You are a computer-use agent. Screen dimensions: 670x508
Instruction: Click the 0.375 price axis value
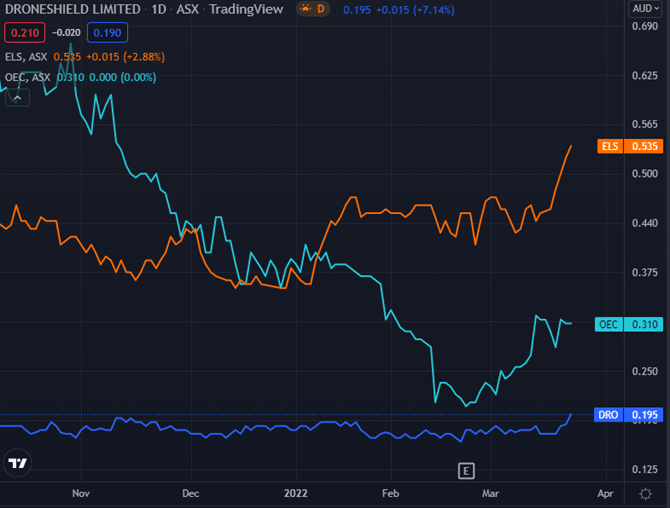click(x=645, y=272)
